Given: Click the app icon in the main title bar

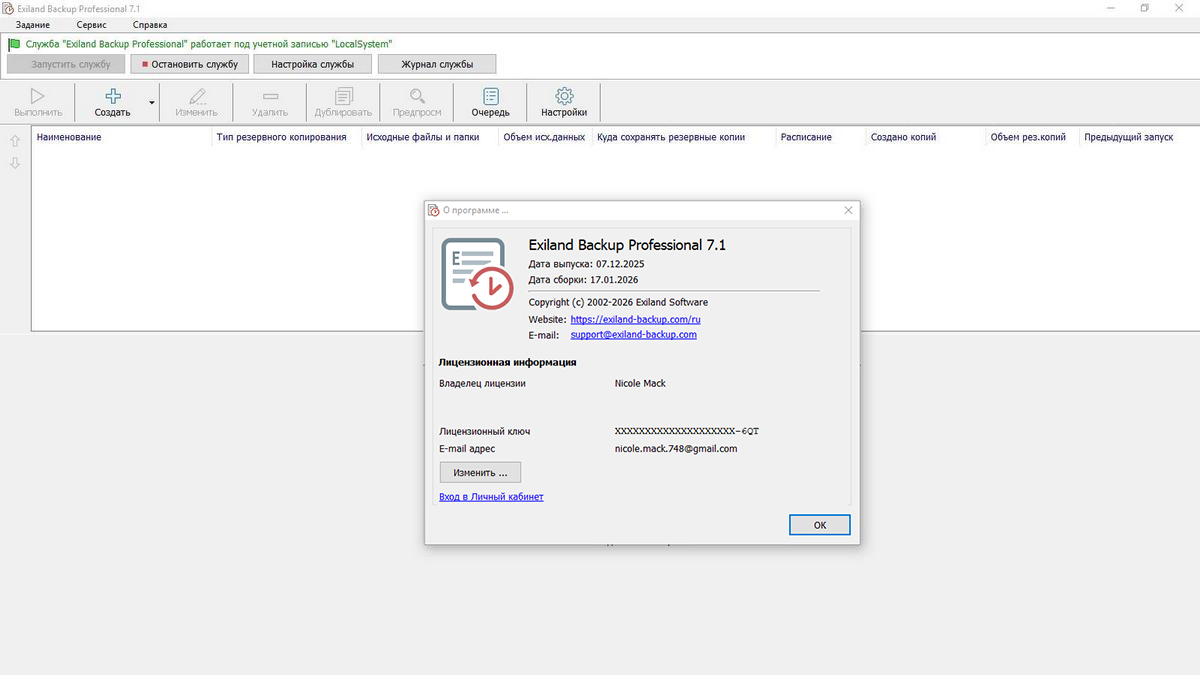Looking at the screenshot, I should [8, 8].
